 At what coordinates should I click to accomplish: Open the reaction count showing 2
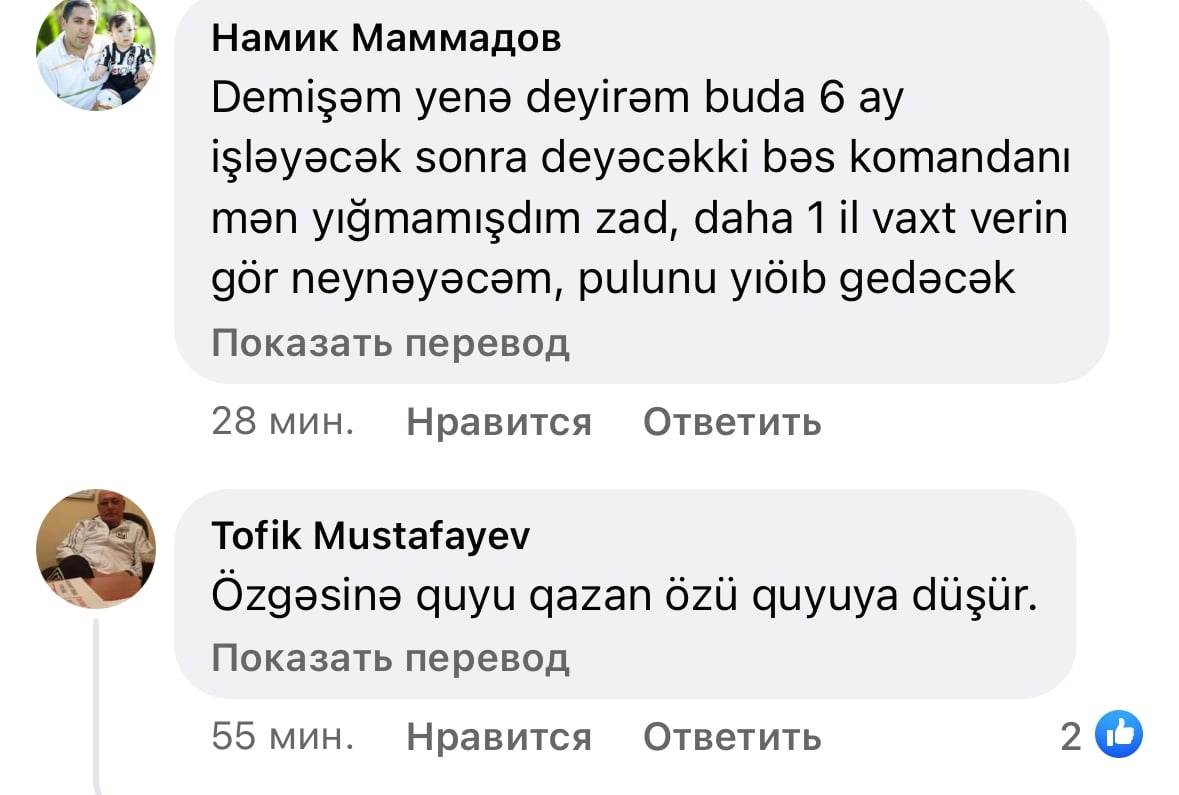[x=1071, y=737]
